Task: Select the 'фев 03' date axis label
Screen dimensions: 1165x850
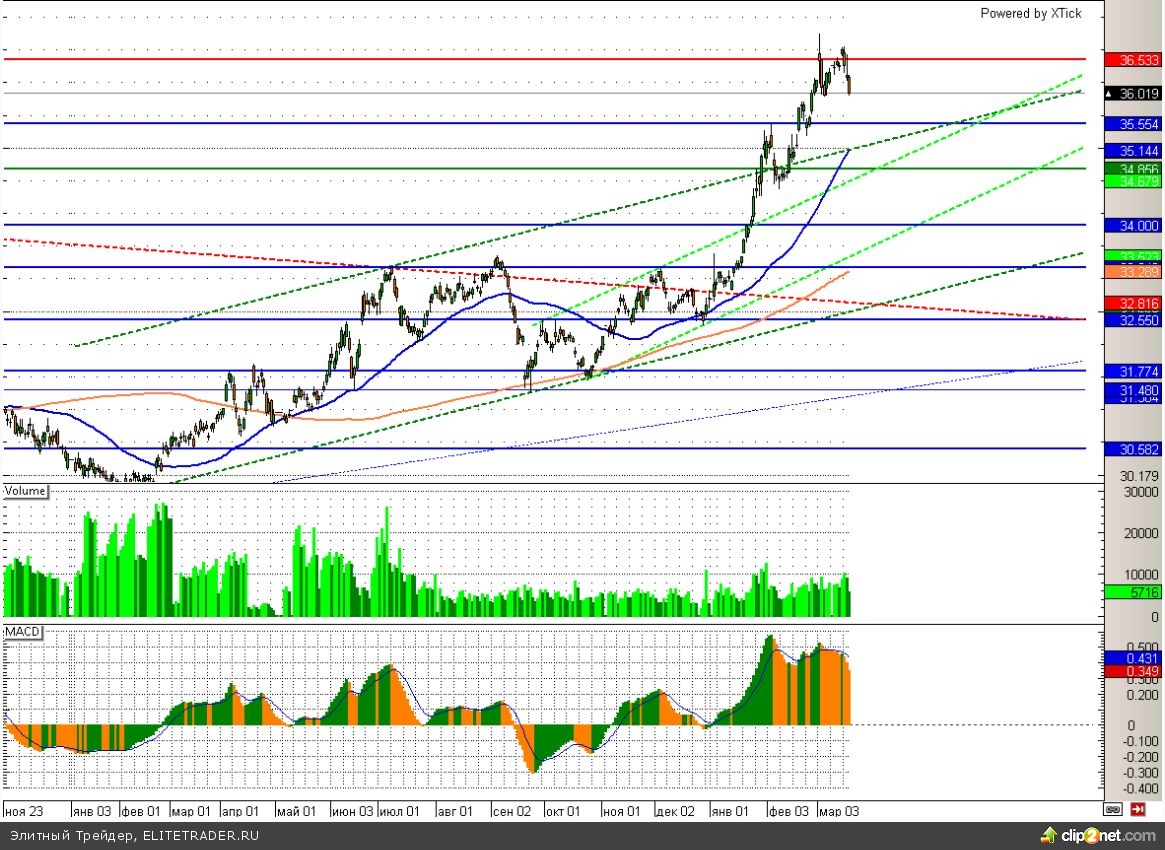Action: 788,811
